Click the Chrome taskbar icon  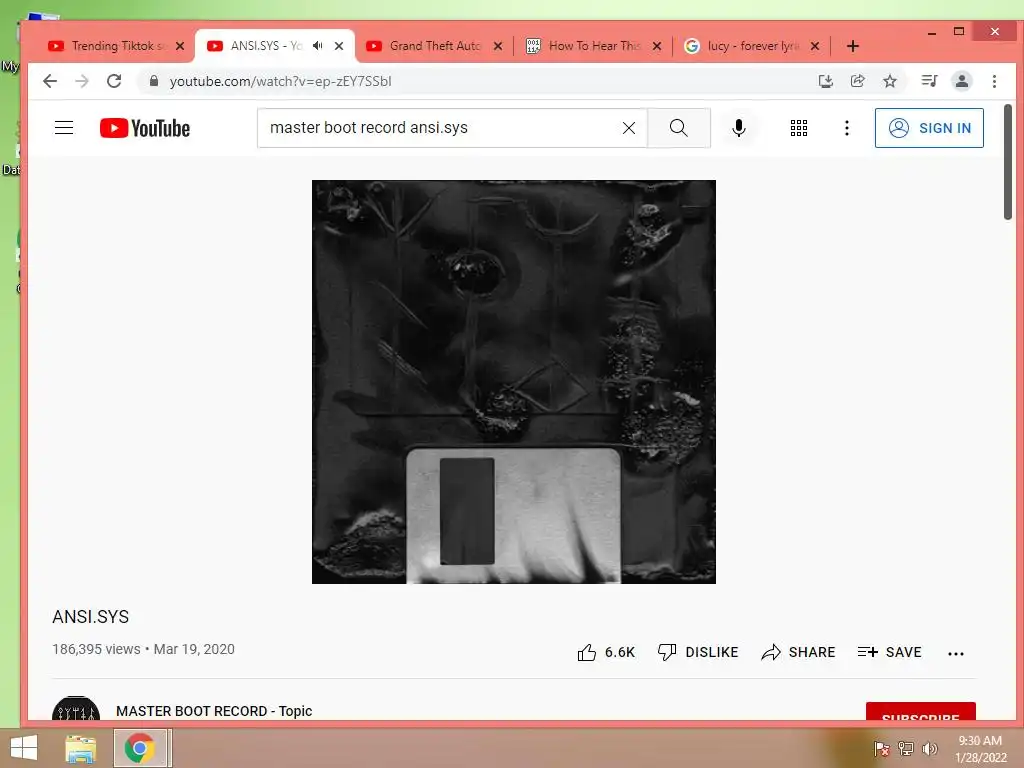[140, 748]
